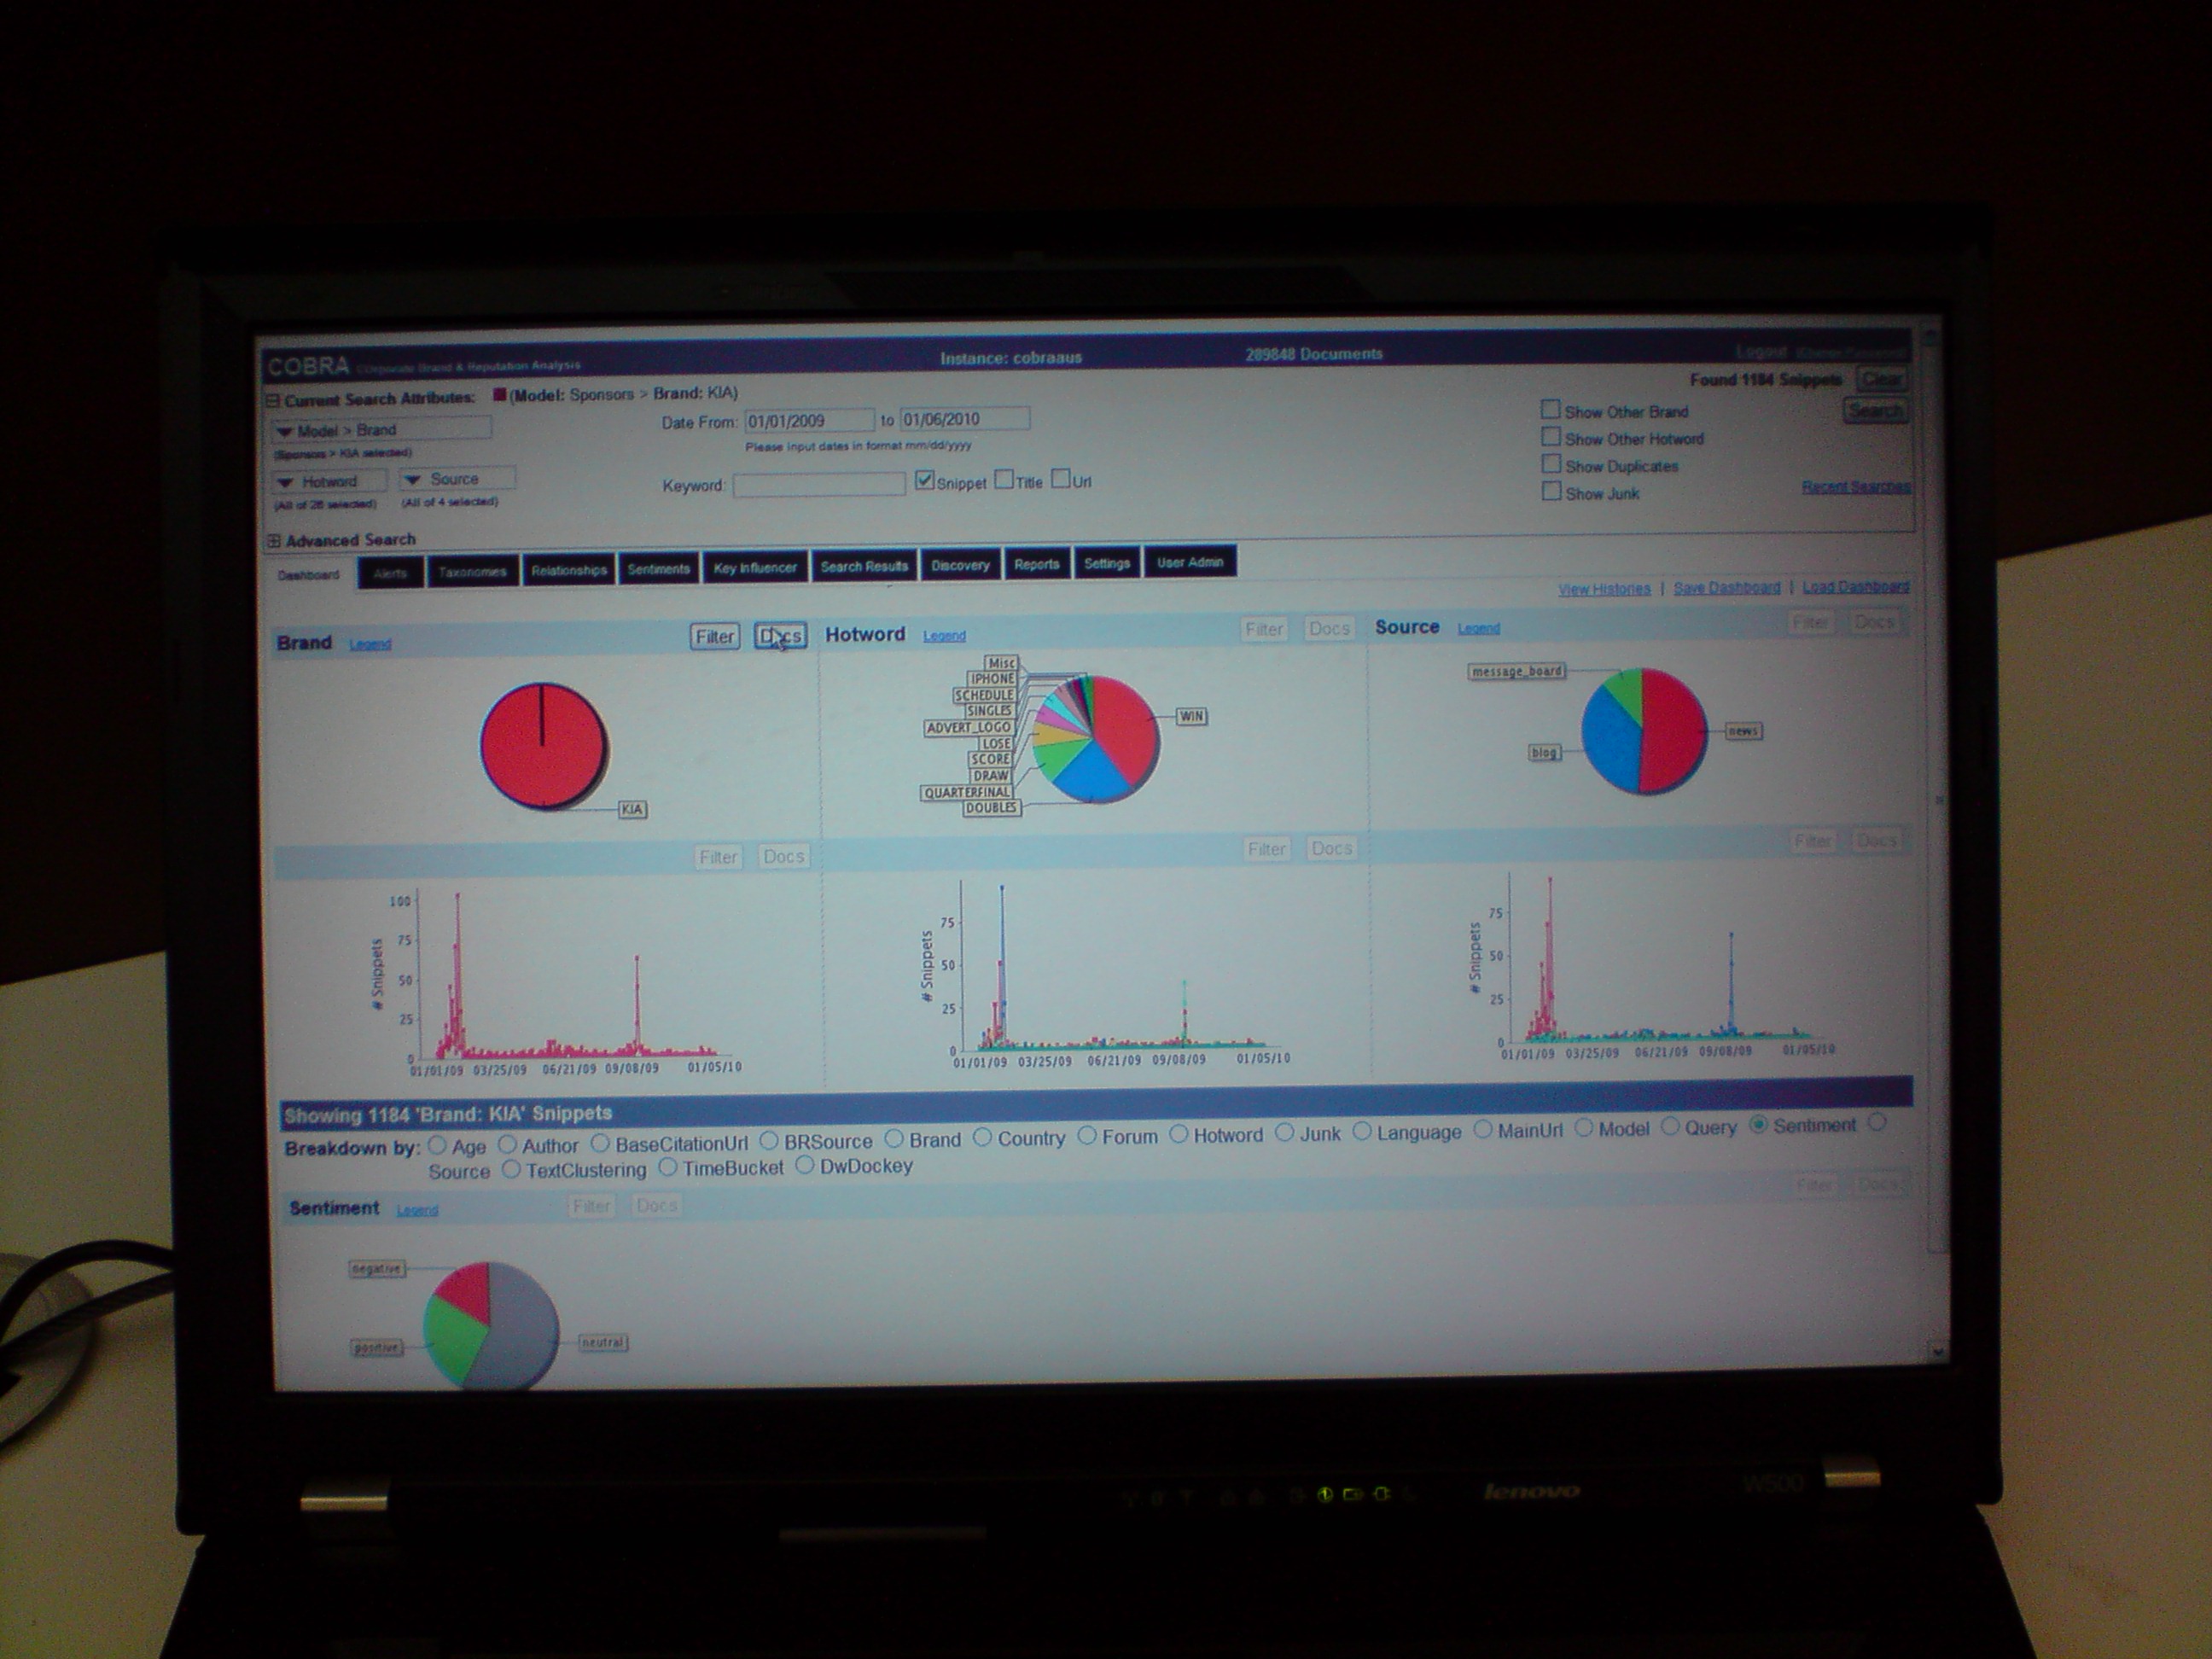Image resolution: width=2212 pixels, height=1659 pixels.
Task: Open the Reports tab
Action: coord(1036,564)
